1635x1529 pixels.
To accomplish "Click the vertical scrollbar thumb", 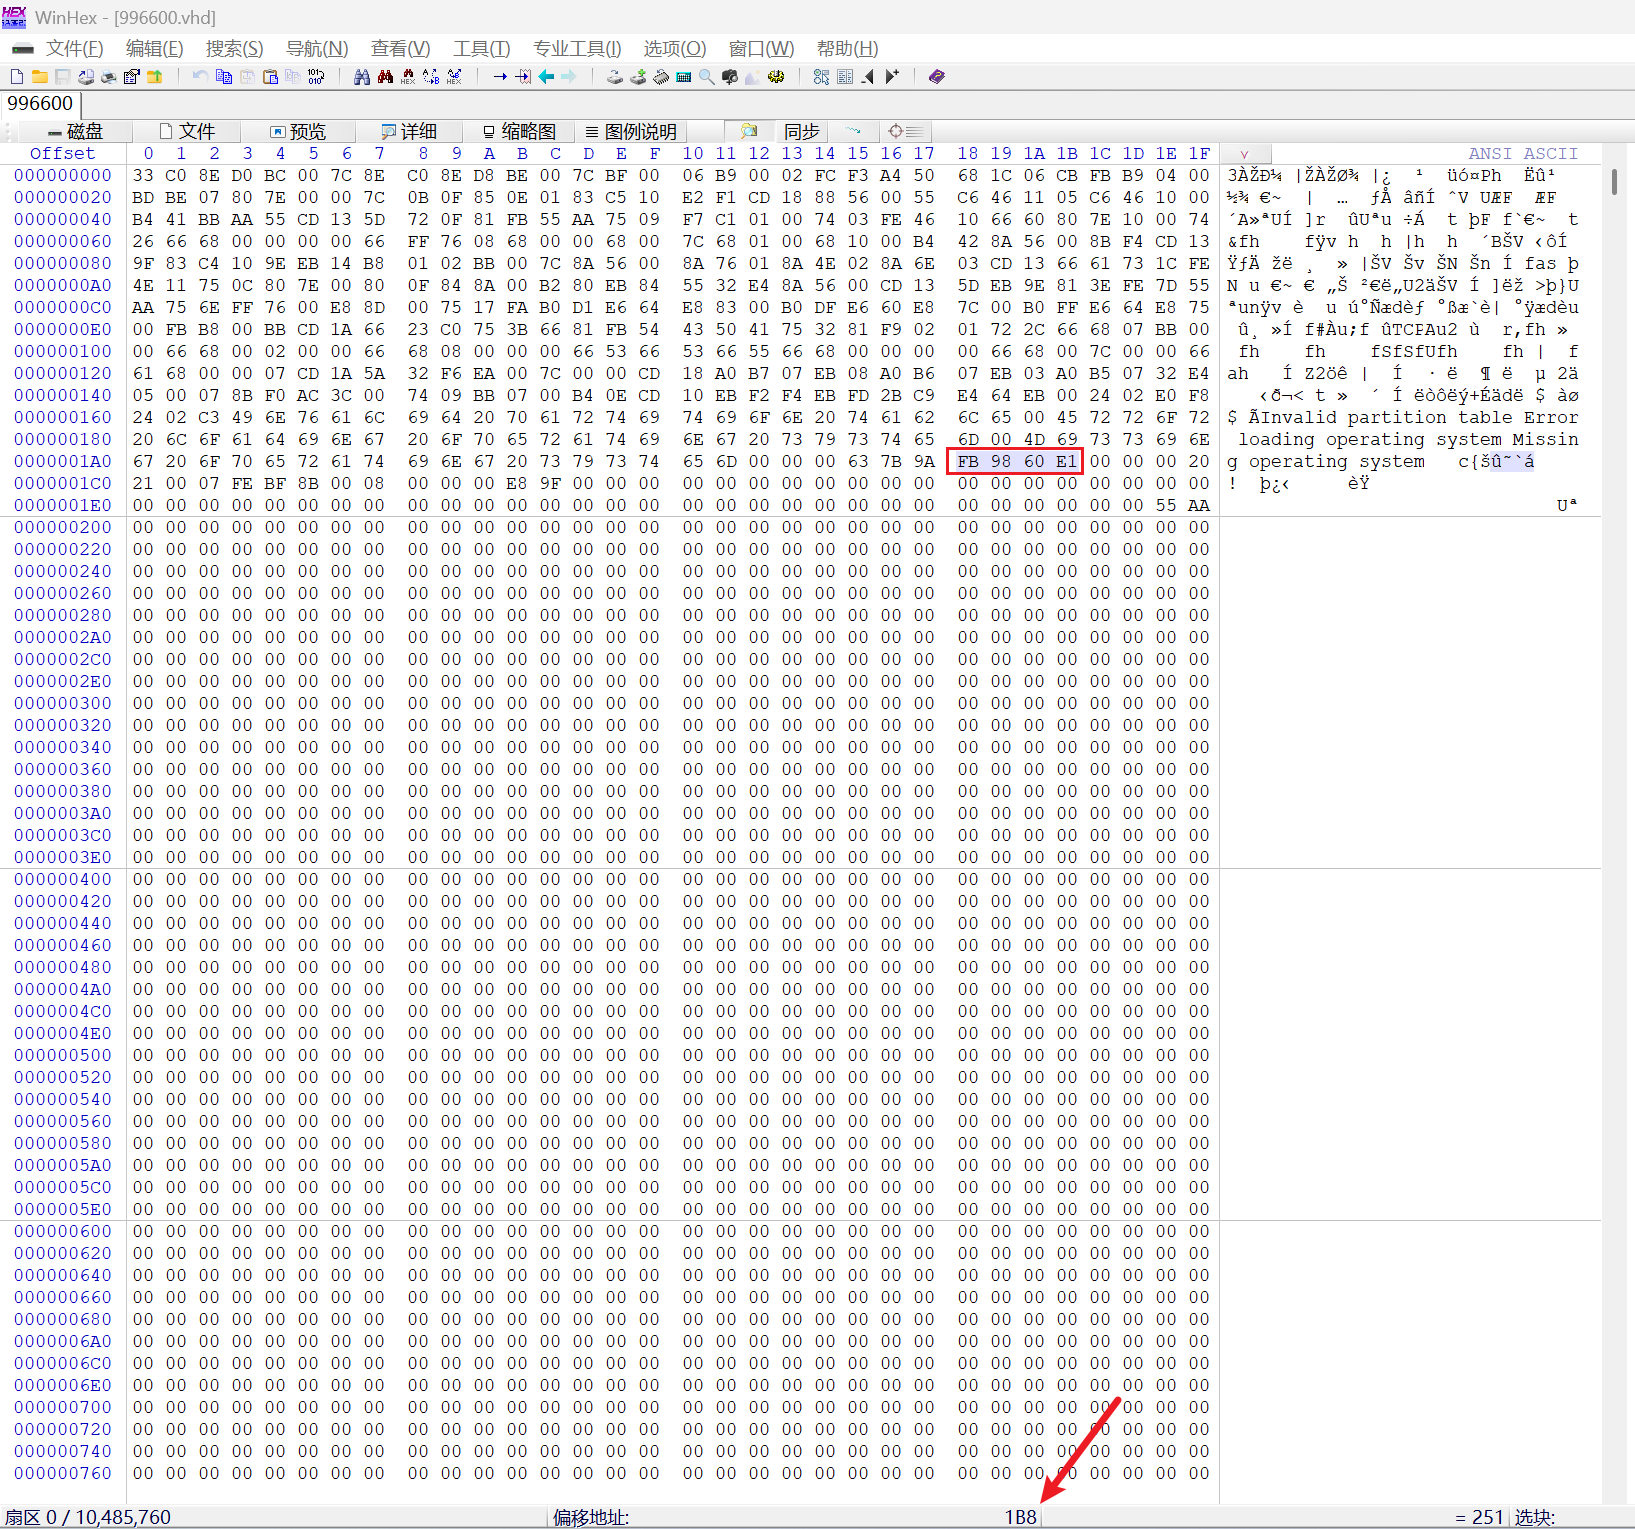I will click(x=1614, y=182).
